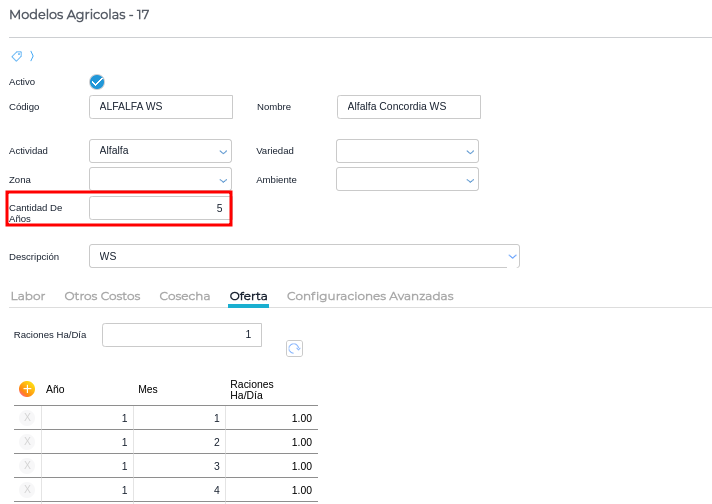
Task: Click the orange add row plus icon
Action: pyautogui.click(x=27, y=389)
